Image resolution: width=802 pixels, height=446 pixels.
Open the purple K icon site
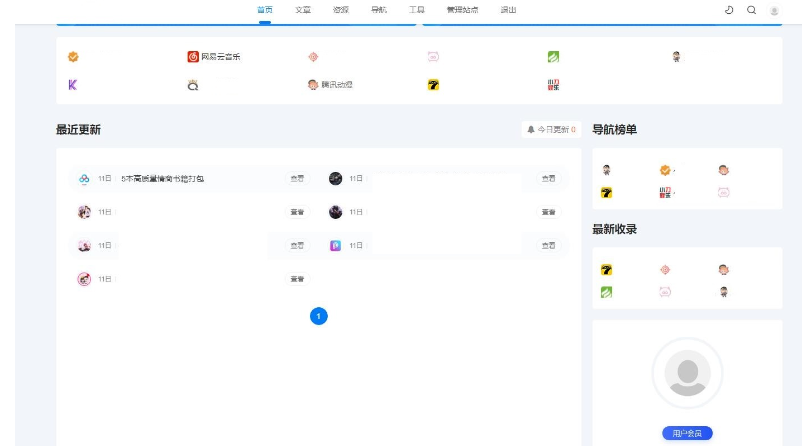coord(73,85)
